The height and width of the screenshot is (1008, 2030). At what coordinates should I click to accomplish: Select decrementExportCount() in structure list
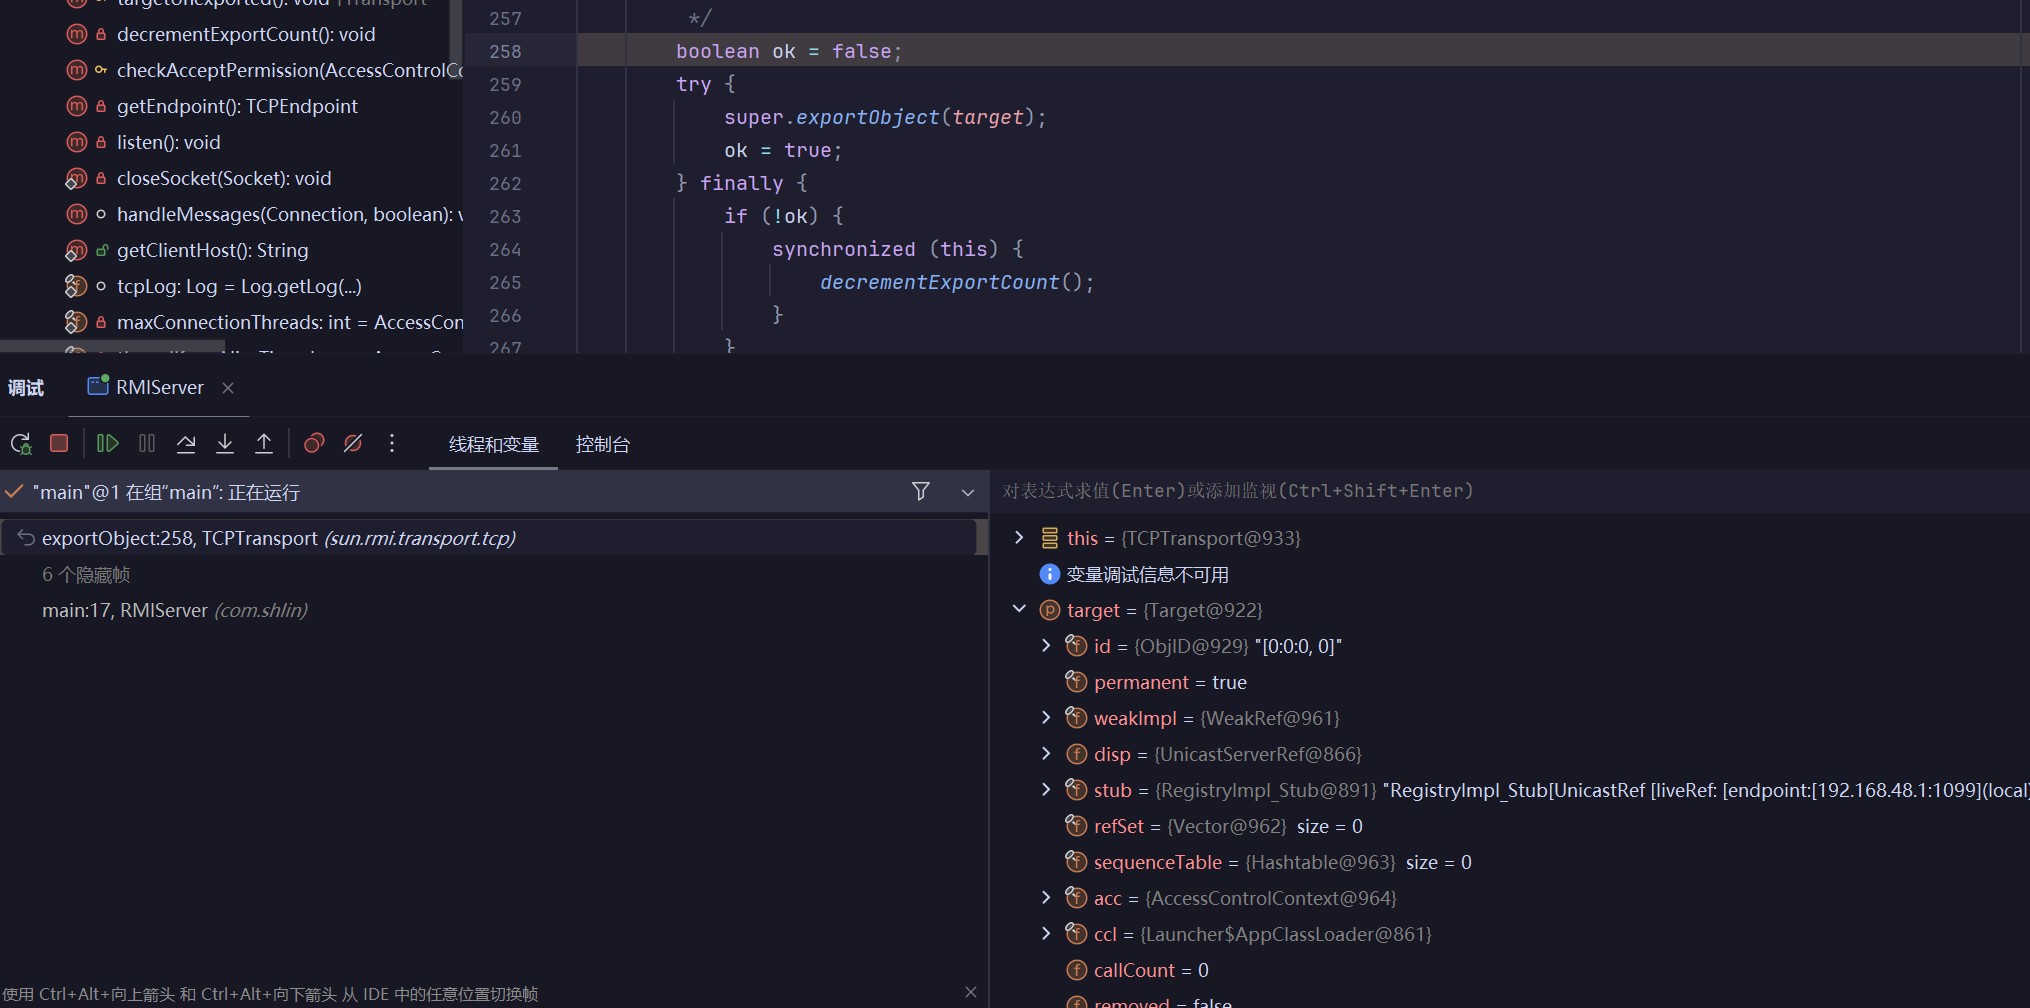click(x=246, y=34)
